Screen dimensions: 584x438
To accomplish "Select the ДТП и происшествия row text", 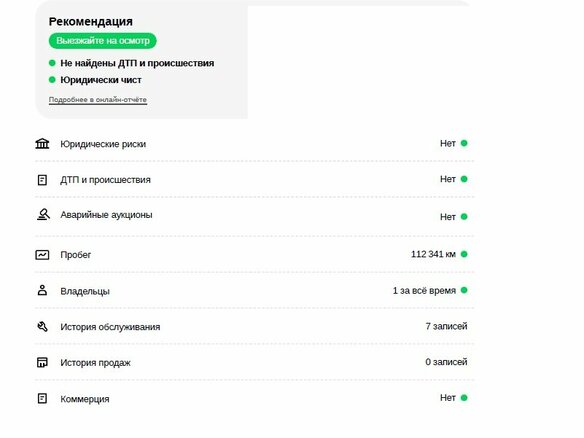I will click(x=105, y=180).
